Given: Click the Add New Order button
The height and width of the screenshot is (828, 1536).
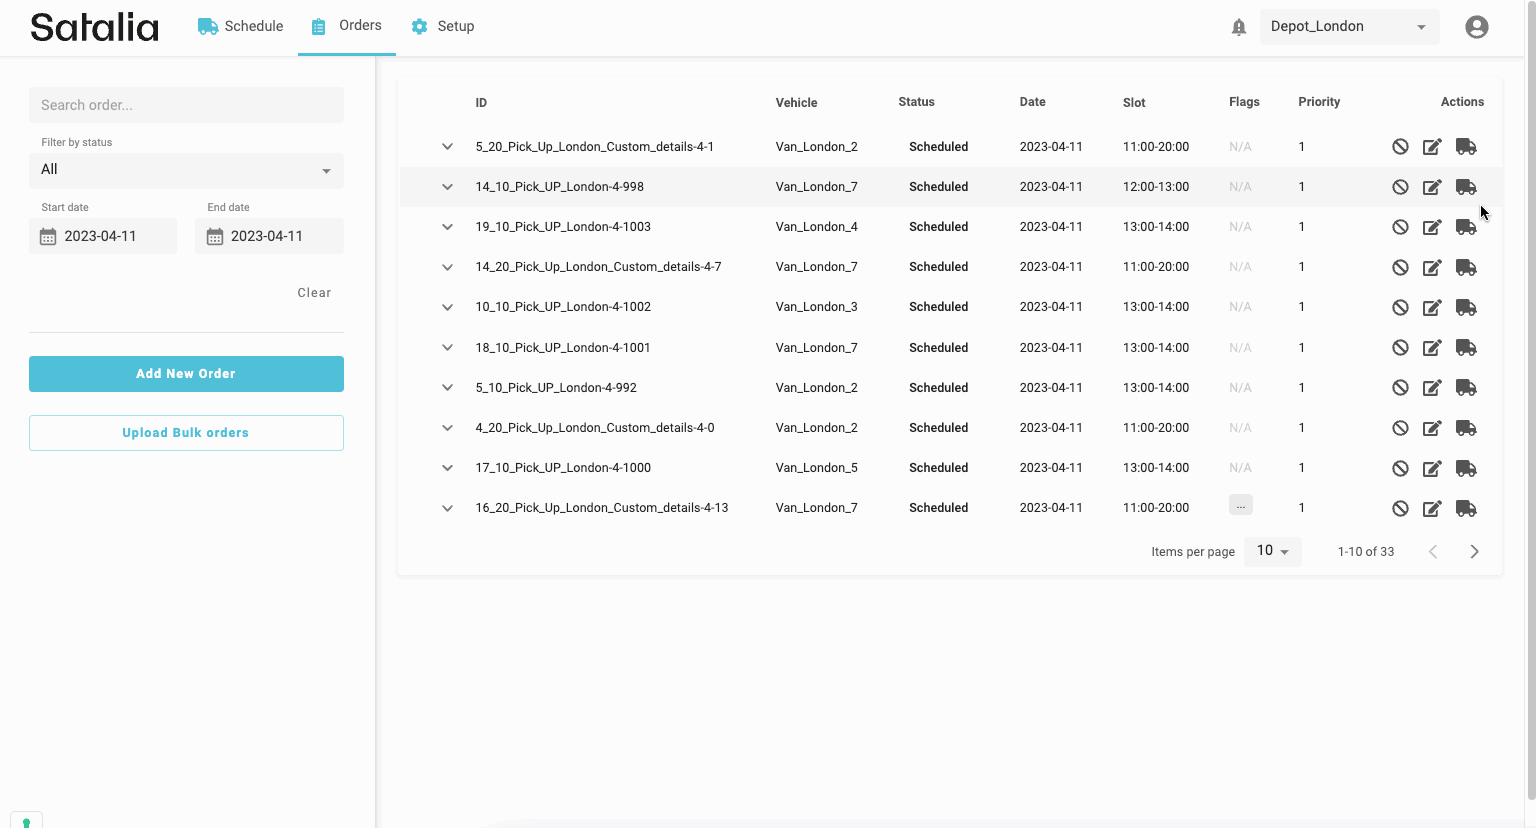Looking at the screenshot, I should 186,374.
